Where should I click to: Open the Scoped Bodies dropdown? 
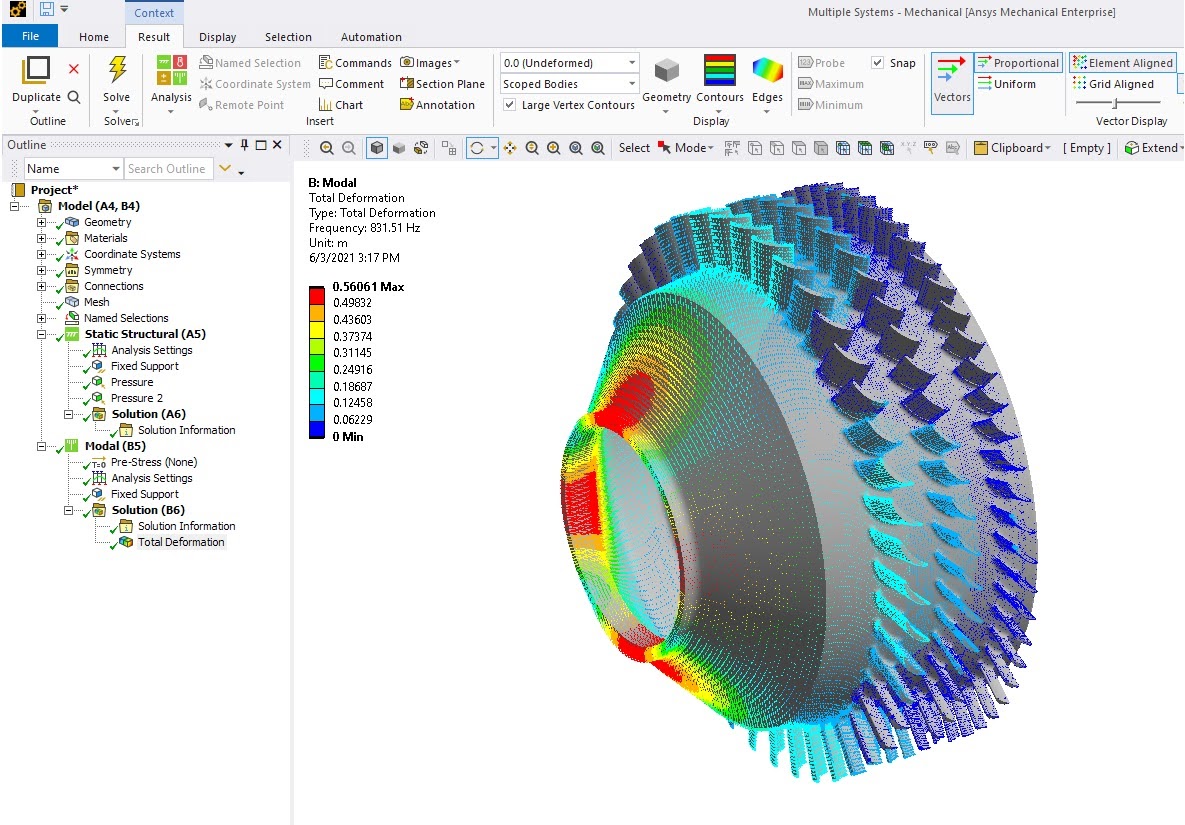(x=569, y=84)
